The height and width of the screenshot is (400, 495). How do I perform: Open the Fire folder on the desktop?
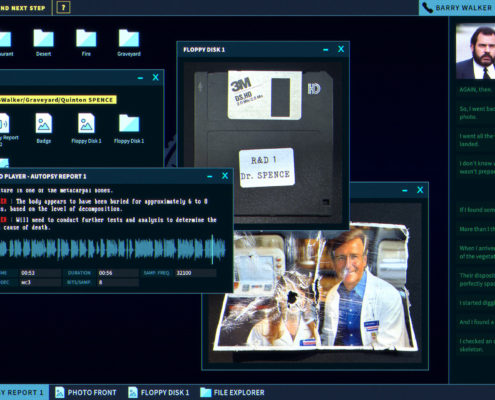pyautogui.click(x=86, y=43)
